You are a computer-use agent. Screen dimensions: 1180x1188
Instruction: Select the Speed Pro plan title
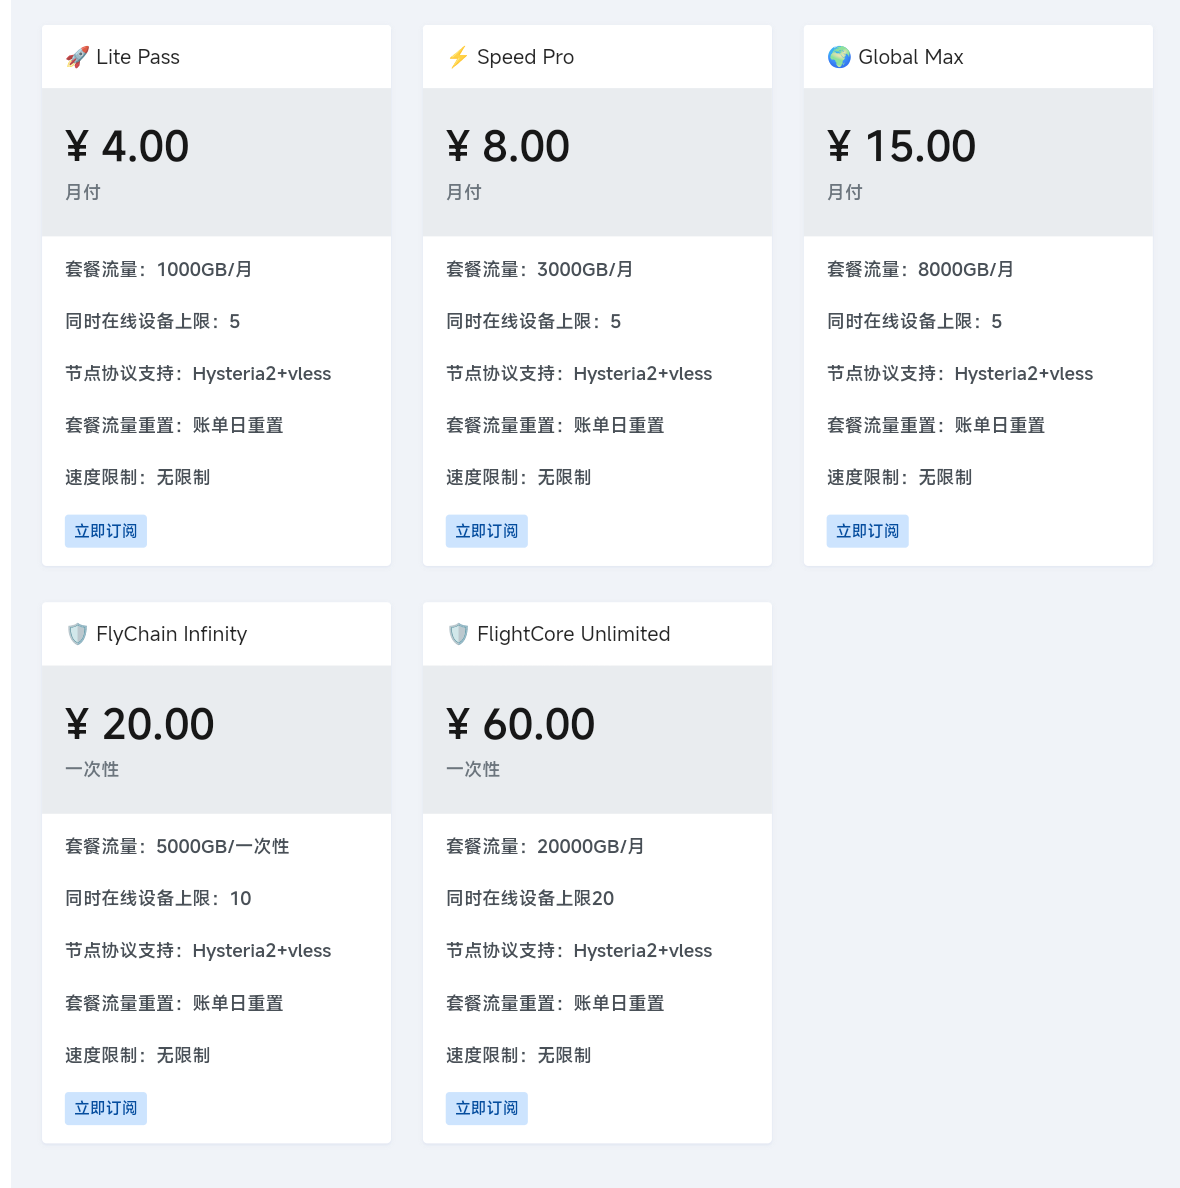tap(525, 57)
